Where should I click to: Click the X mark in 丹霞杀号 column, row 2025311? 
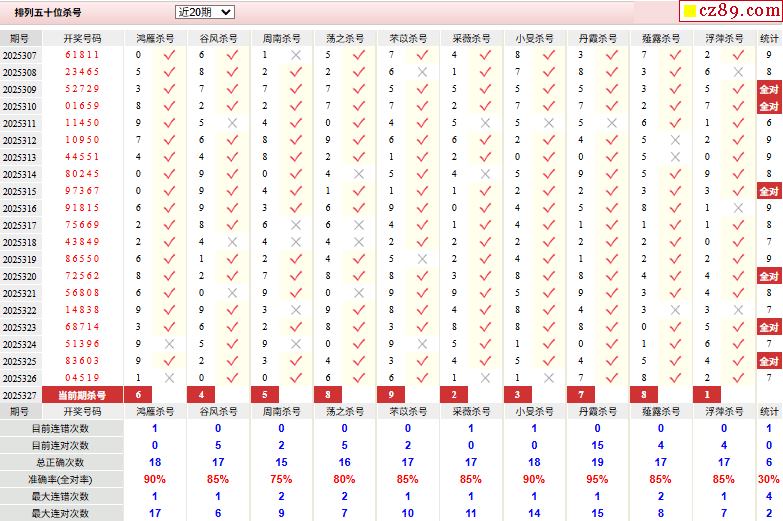point(612,123)
